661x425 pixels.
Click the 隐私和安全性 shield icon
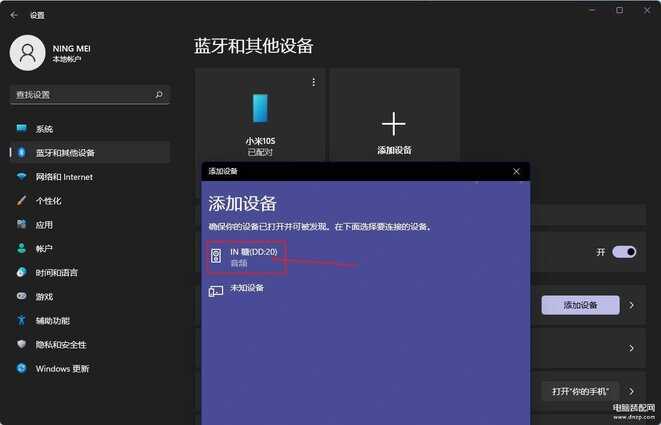coord(21,344)
